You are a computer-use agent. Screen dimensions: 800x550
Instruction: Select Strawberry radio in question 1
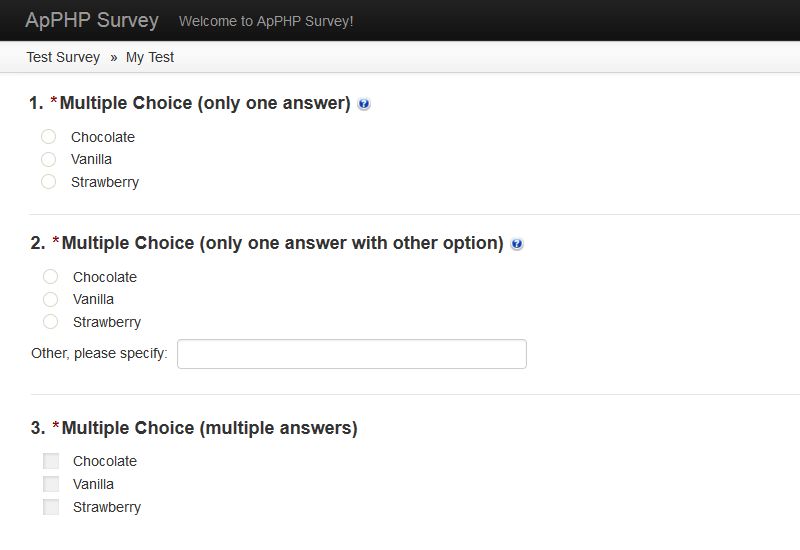[48, 182]
